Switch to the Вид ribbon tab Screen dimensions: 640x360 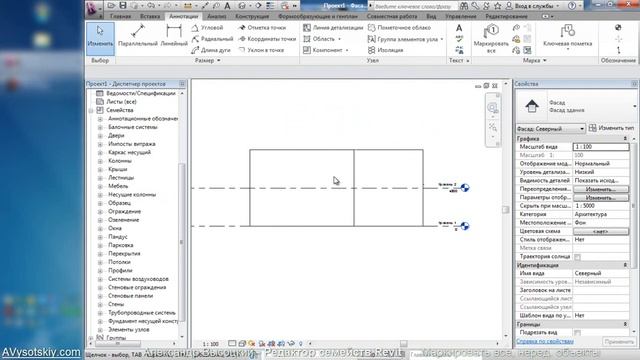431,16
